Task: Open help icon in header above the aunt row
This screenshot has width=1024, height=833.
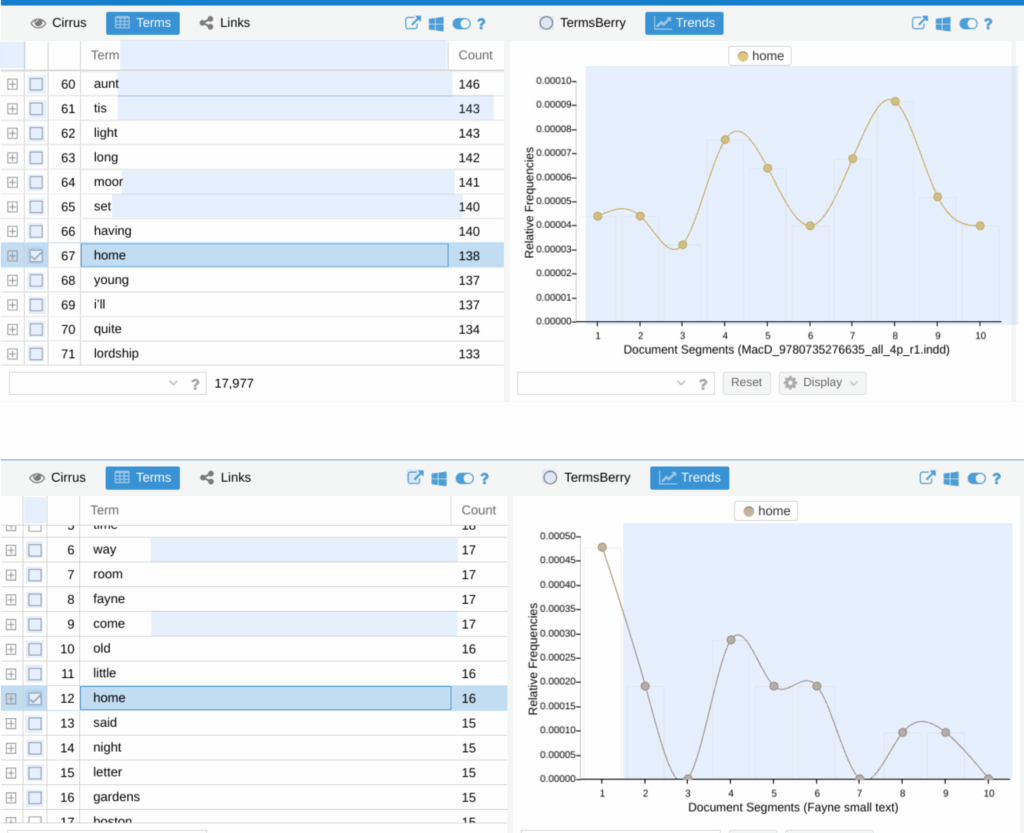Action: [481, 23]
